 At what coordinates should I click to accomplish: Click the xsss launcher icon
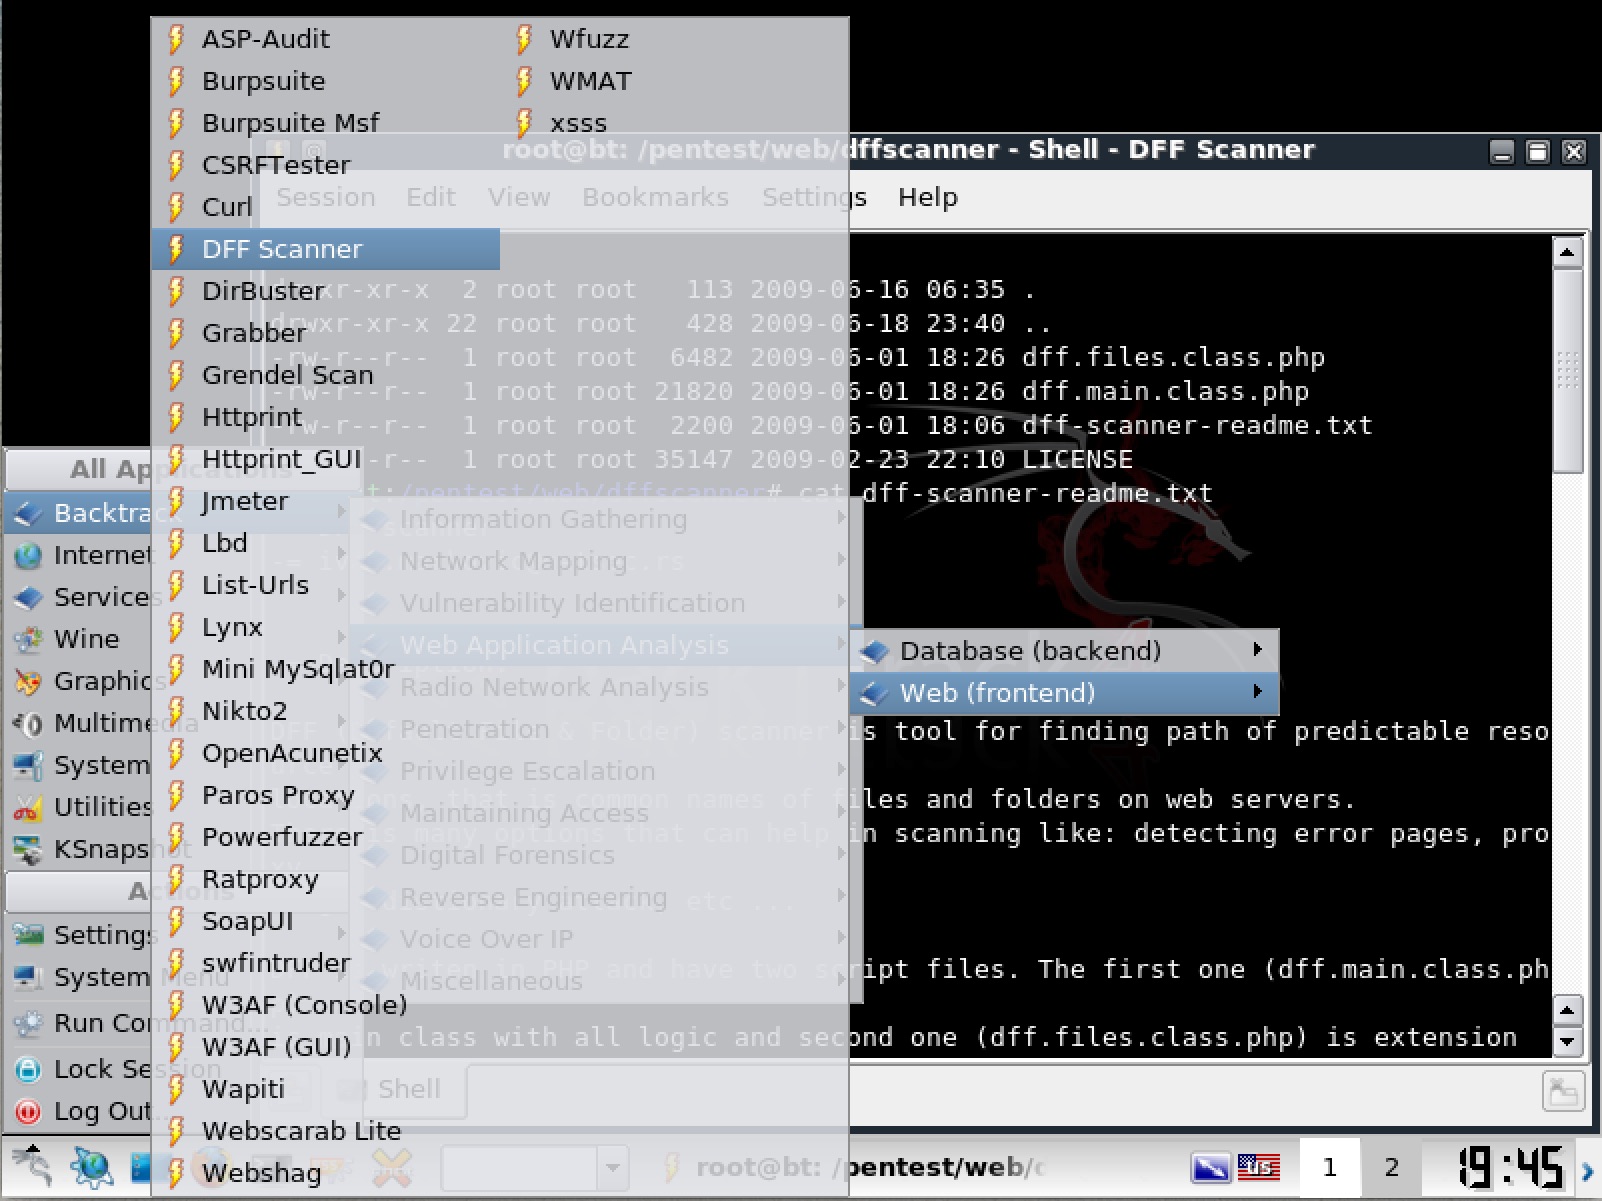[524, 123]
